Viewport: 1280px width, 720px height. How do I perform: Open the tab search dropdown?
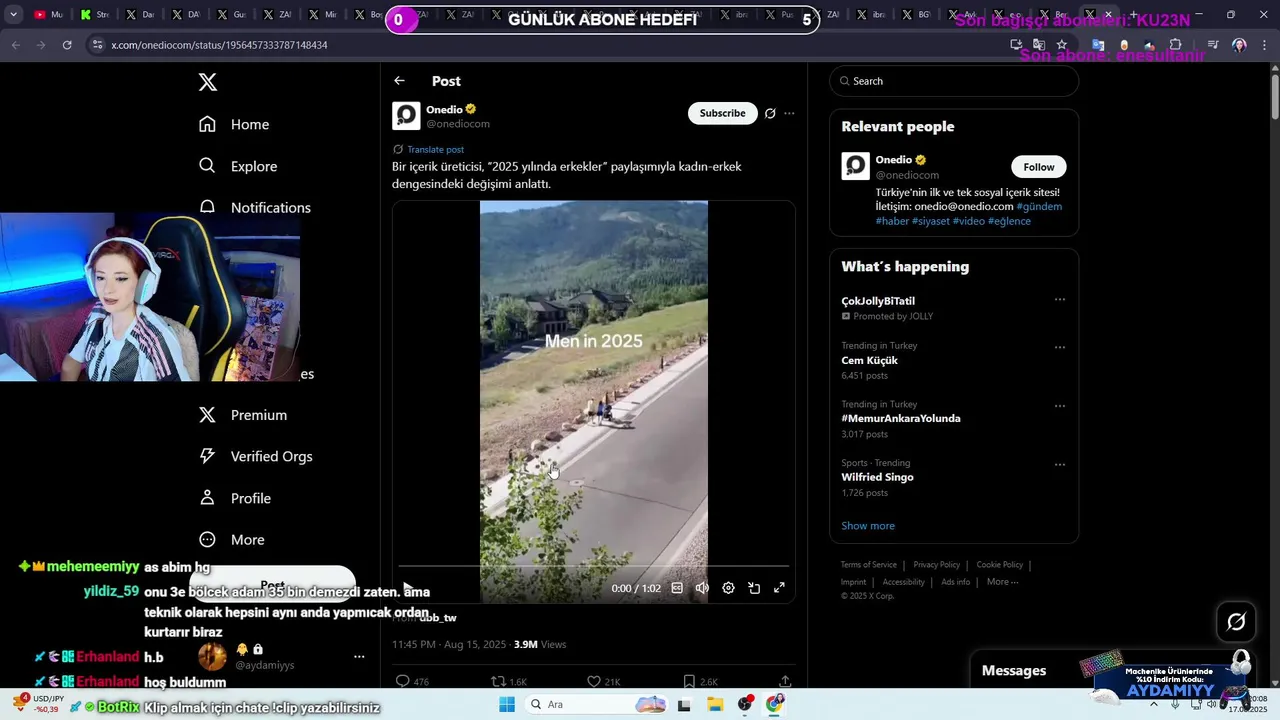click(13, 15)
